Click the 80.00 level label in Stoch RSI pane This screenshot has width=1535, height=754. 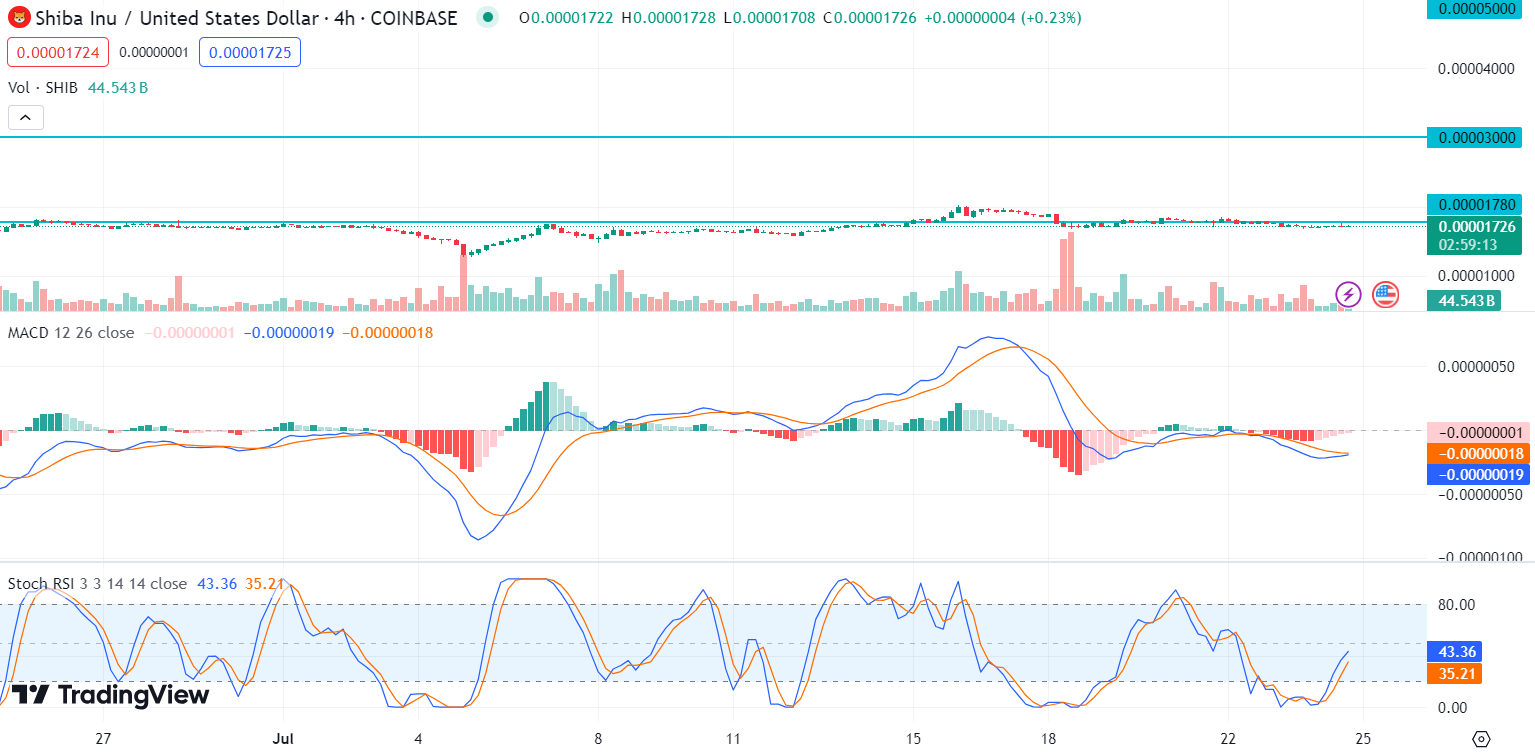(x=1457, y=604)
